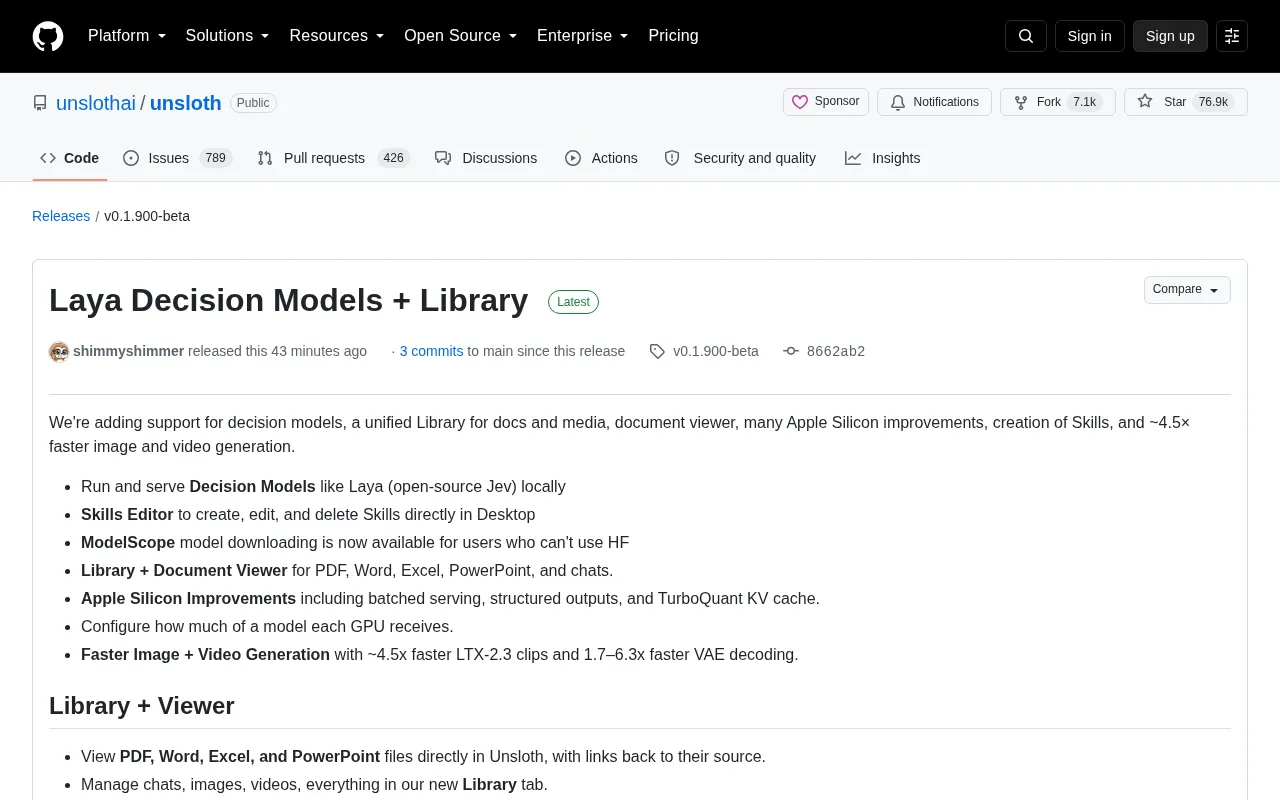This screenshot has width=1280, height=800.
Task: Sponsor the unsloth project
Action: point(826,102)
